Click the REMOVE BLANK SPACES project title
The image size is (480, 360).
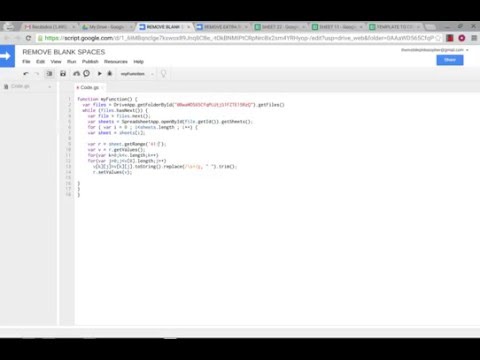[64, 52]
